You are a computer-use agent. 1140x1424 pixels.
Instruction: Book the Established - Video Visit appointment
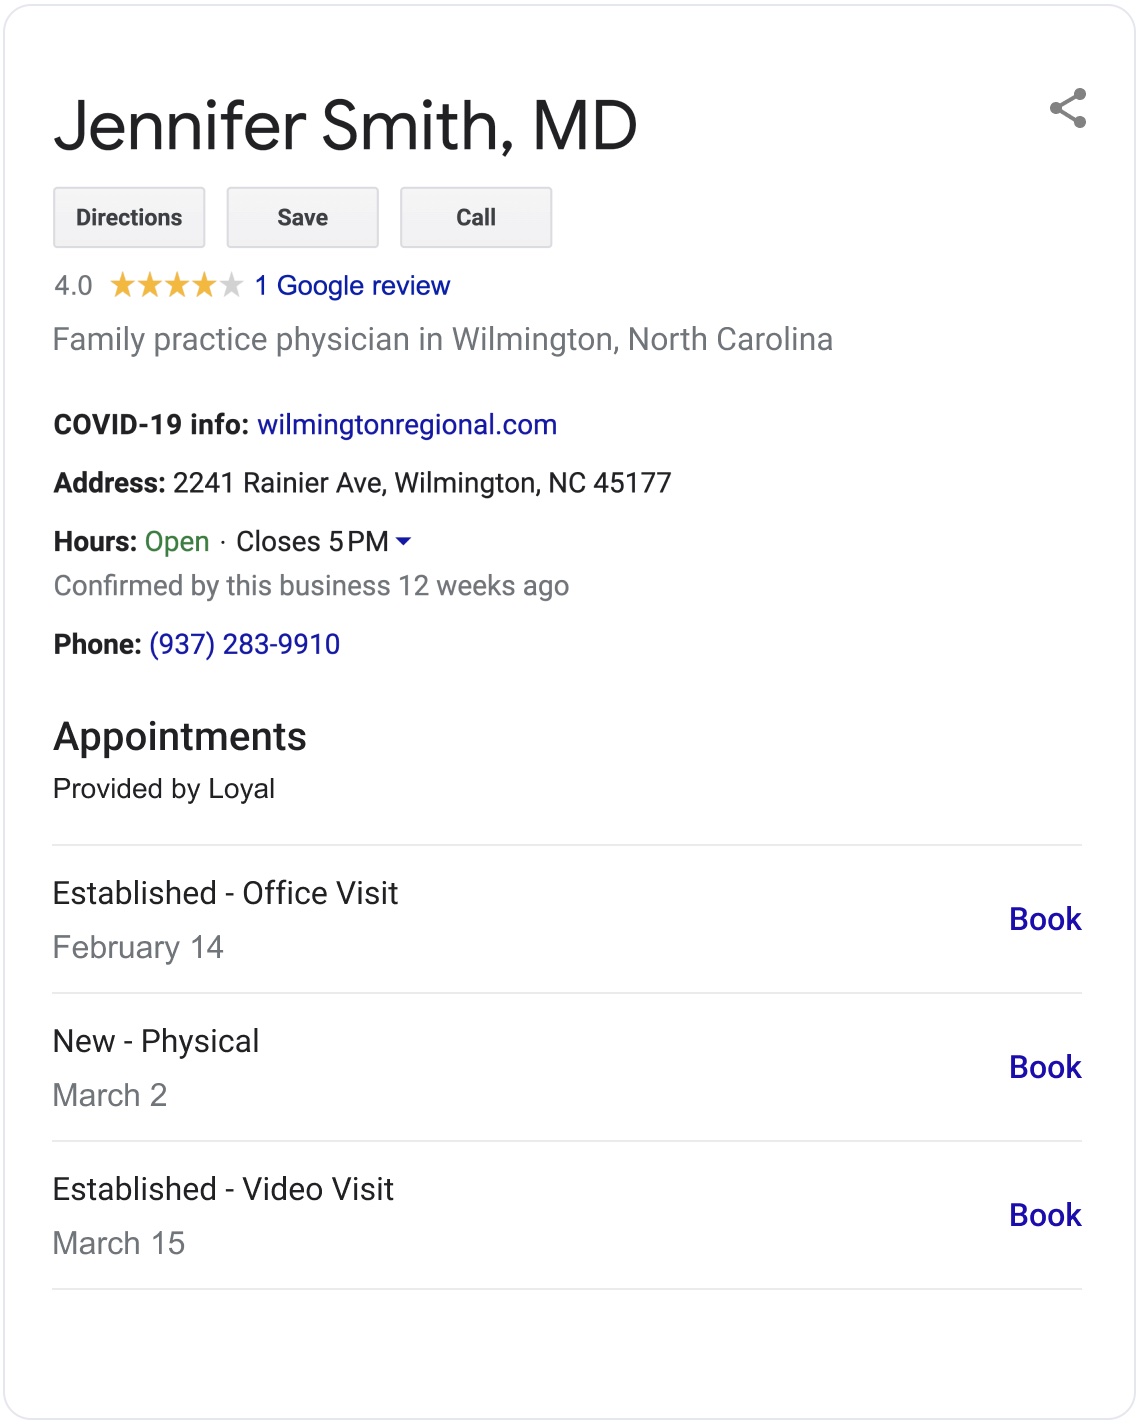(x=1045, y=1215)
